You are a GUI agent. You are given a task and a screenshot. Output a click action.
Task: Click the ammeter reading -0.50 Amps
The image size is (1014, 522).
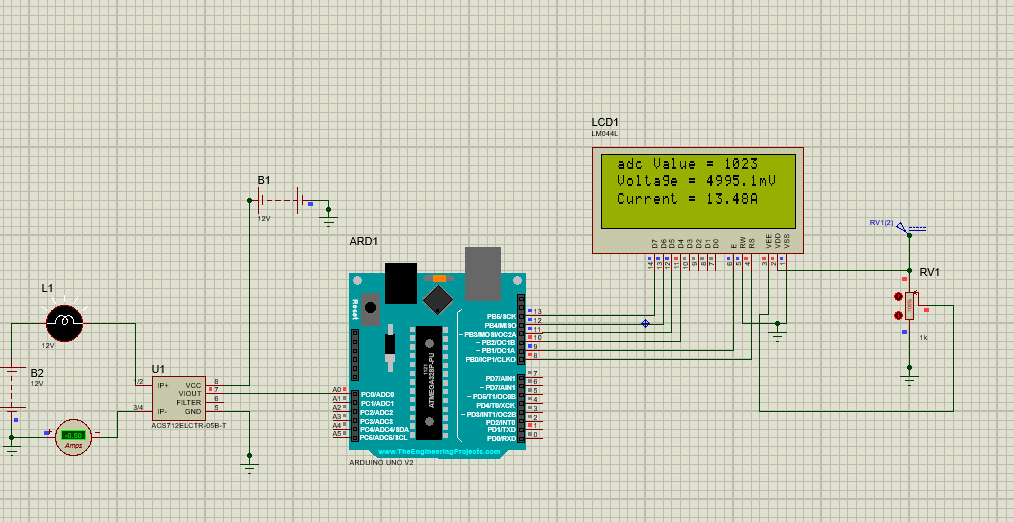(73, 436)
